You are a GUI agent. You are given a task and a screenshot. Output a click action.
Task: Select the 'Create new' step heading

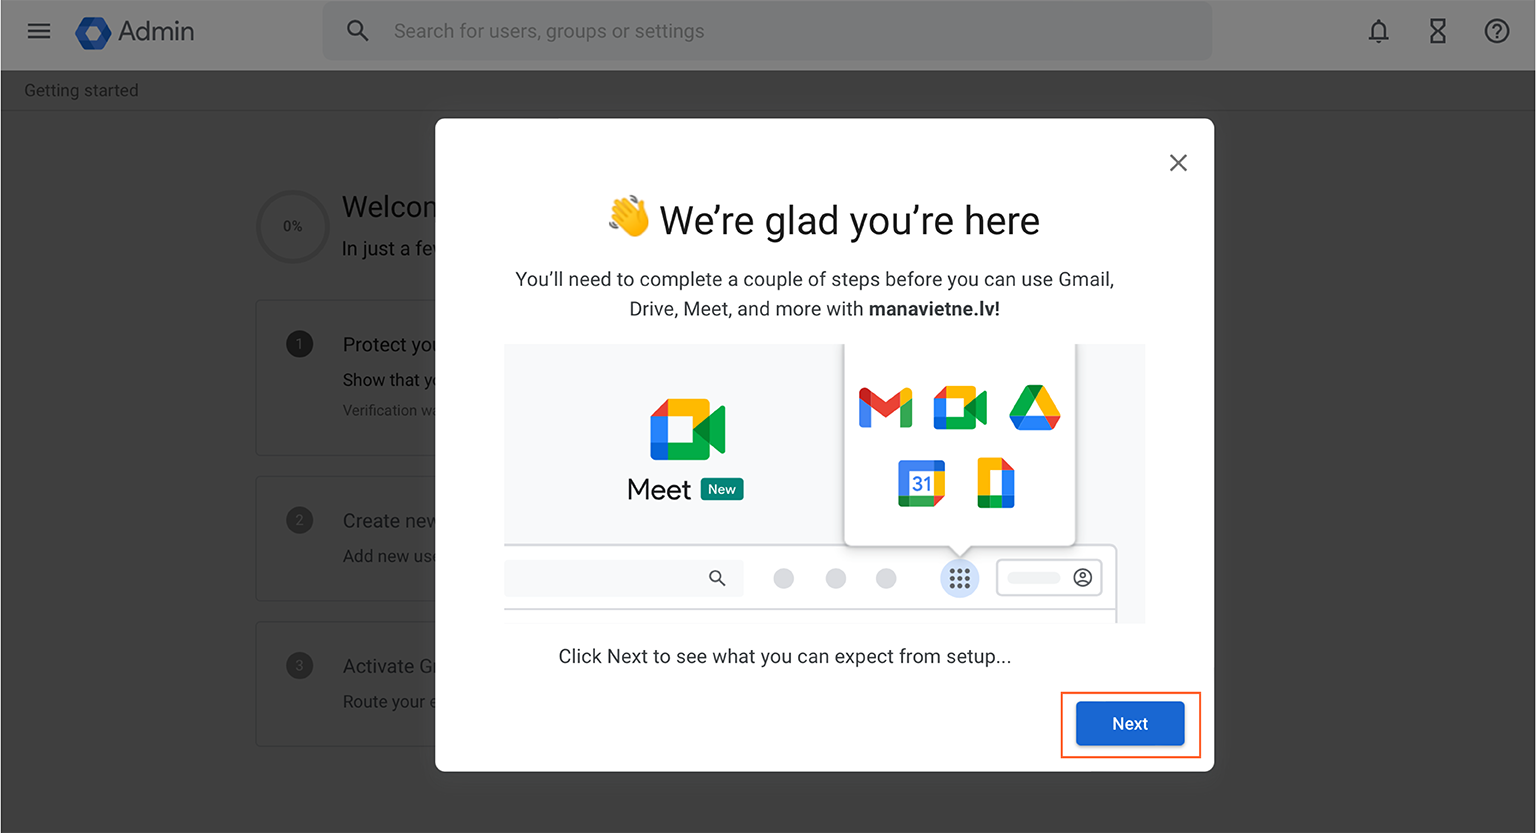pyautogui.click(x=389, y=521)
